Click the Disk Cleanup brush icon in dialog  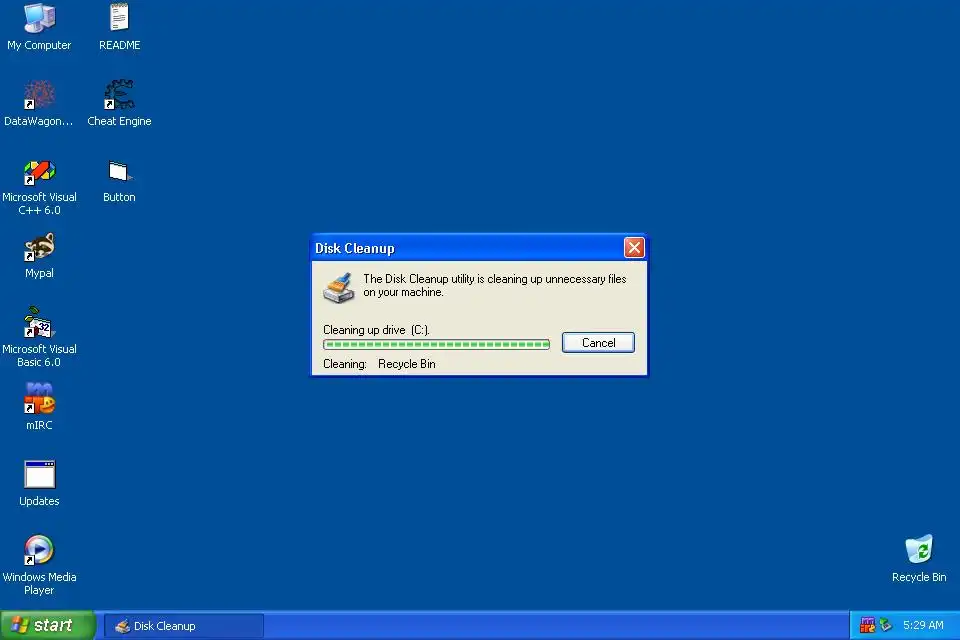pyautogui.click(x=339, y=288)
